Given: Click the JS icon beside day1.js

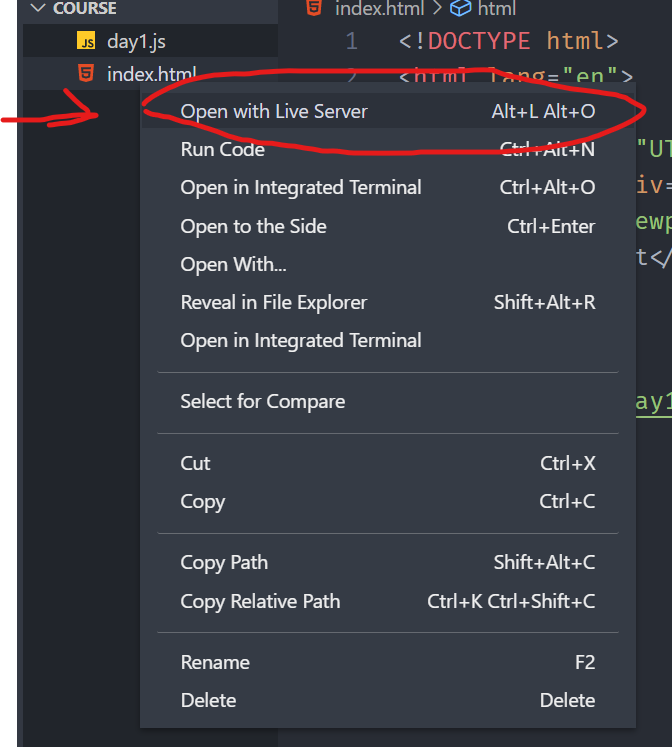Looking at the screenshot, I should pos(86,41).
